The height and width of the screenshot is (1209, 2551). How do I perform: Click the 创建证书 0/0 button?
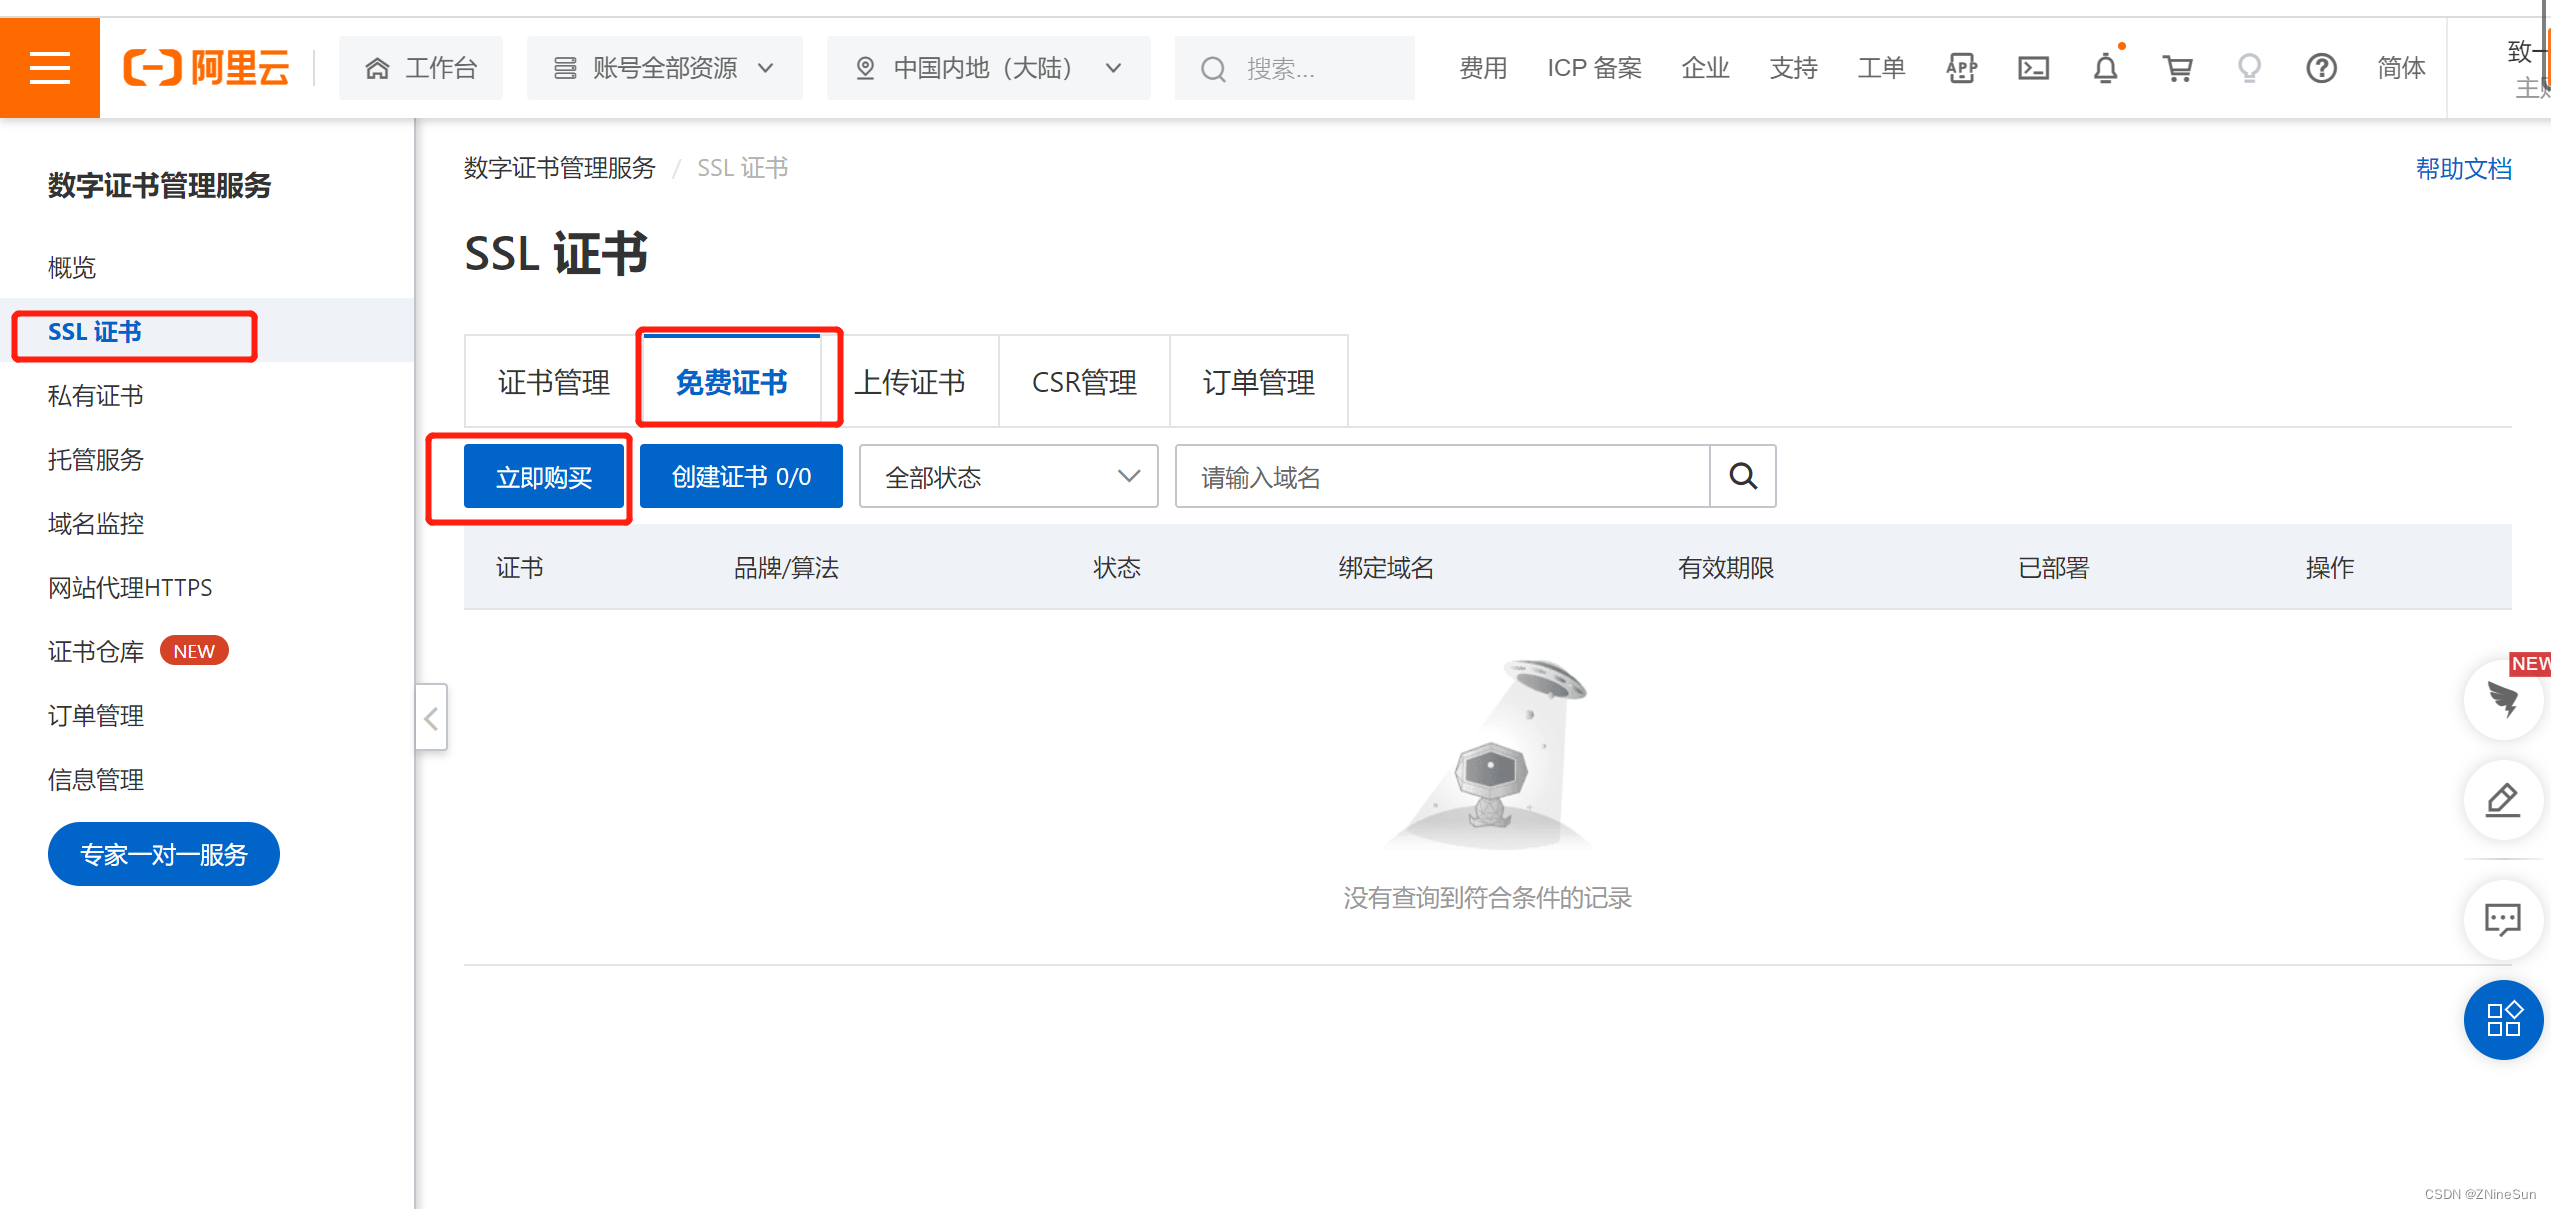741,476
